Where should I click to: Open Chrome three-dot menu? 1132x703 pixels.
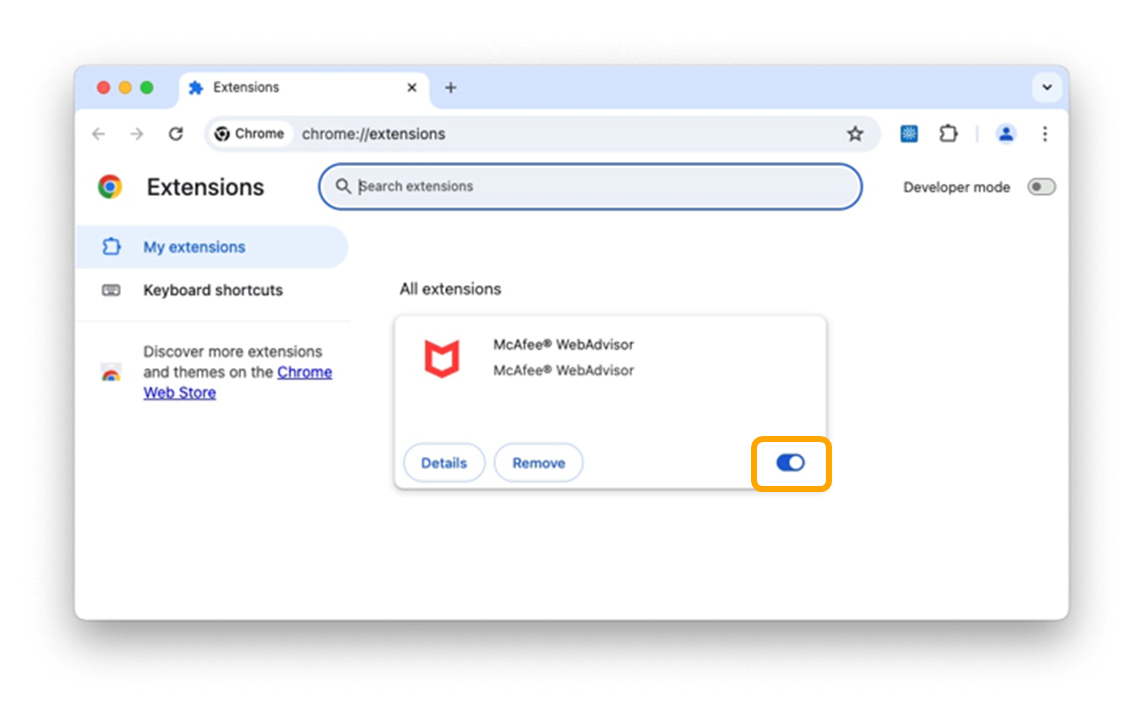coord(1045,134)
